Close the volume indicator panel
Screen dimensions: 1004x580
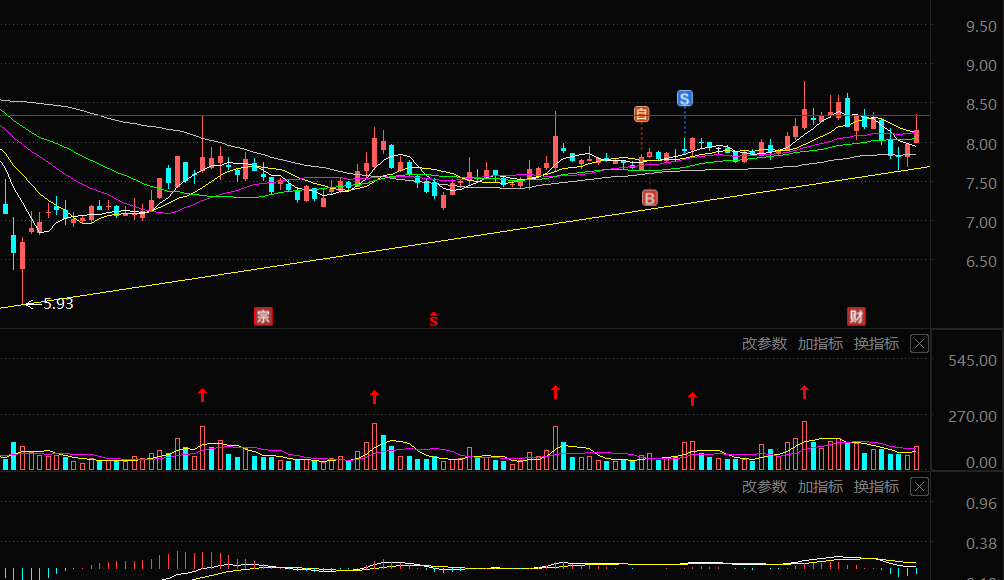[x=919, y=344]
